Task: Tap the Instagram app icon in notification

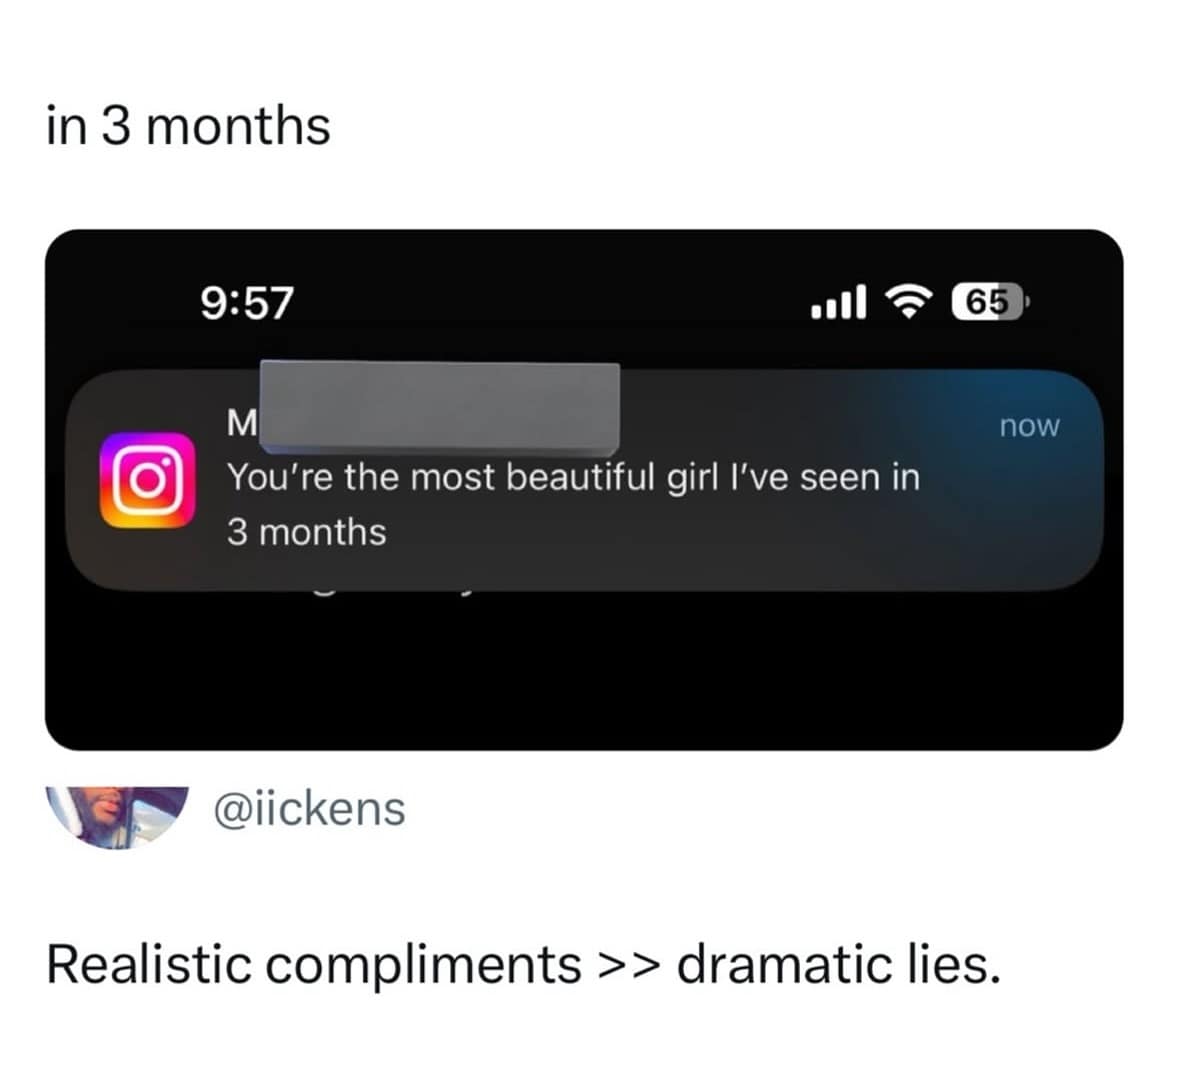Action: pyautogui.click(x=147, y=480)
